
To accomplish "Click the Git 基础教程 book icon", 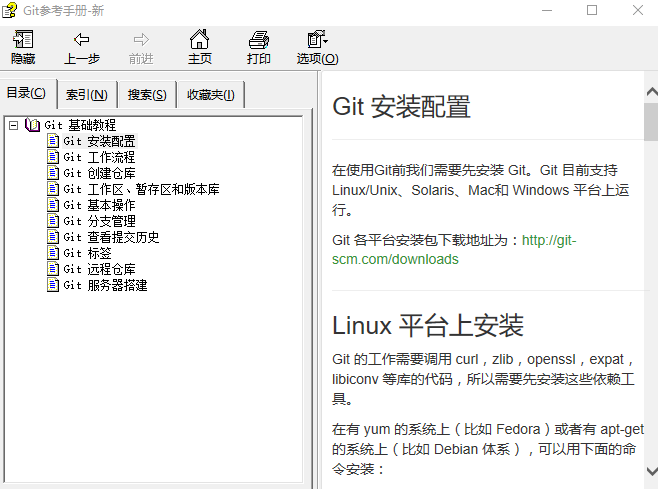I will point(33,125).
